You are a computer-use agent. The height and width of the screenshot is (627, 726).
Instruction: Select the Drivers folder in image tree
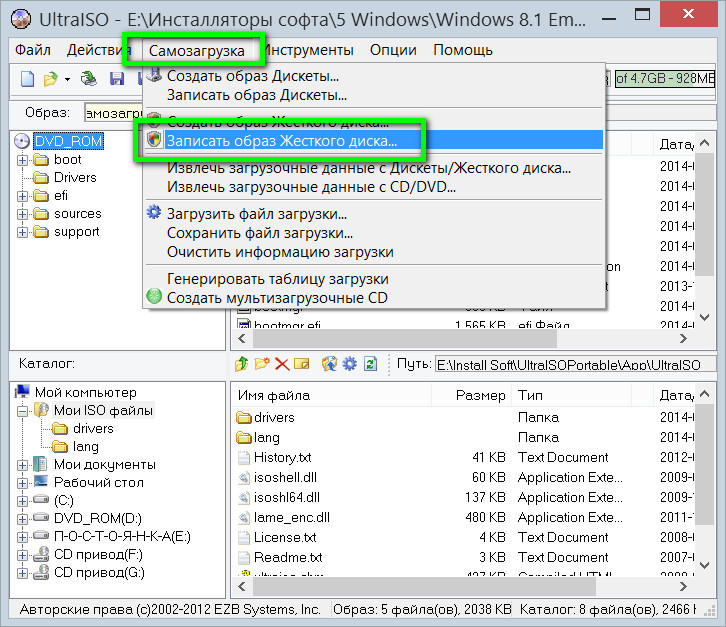75,177
